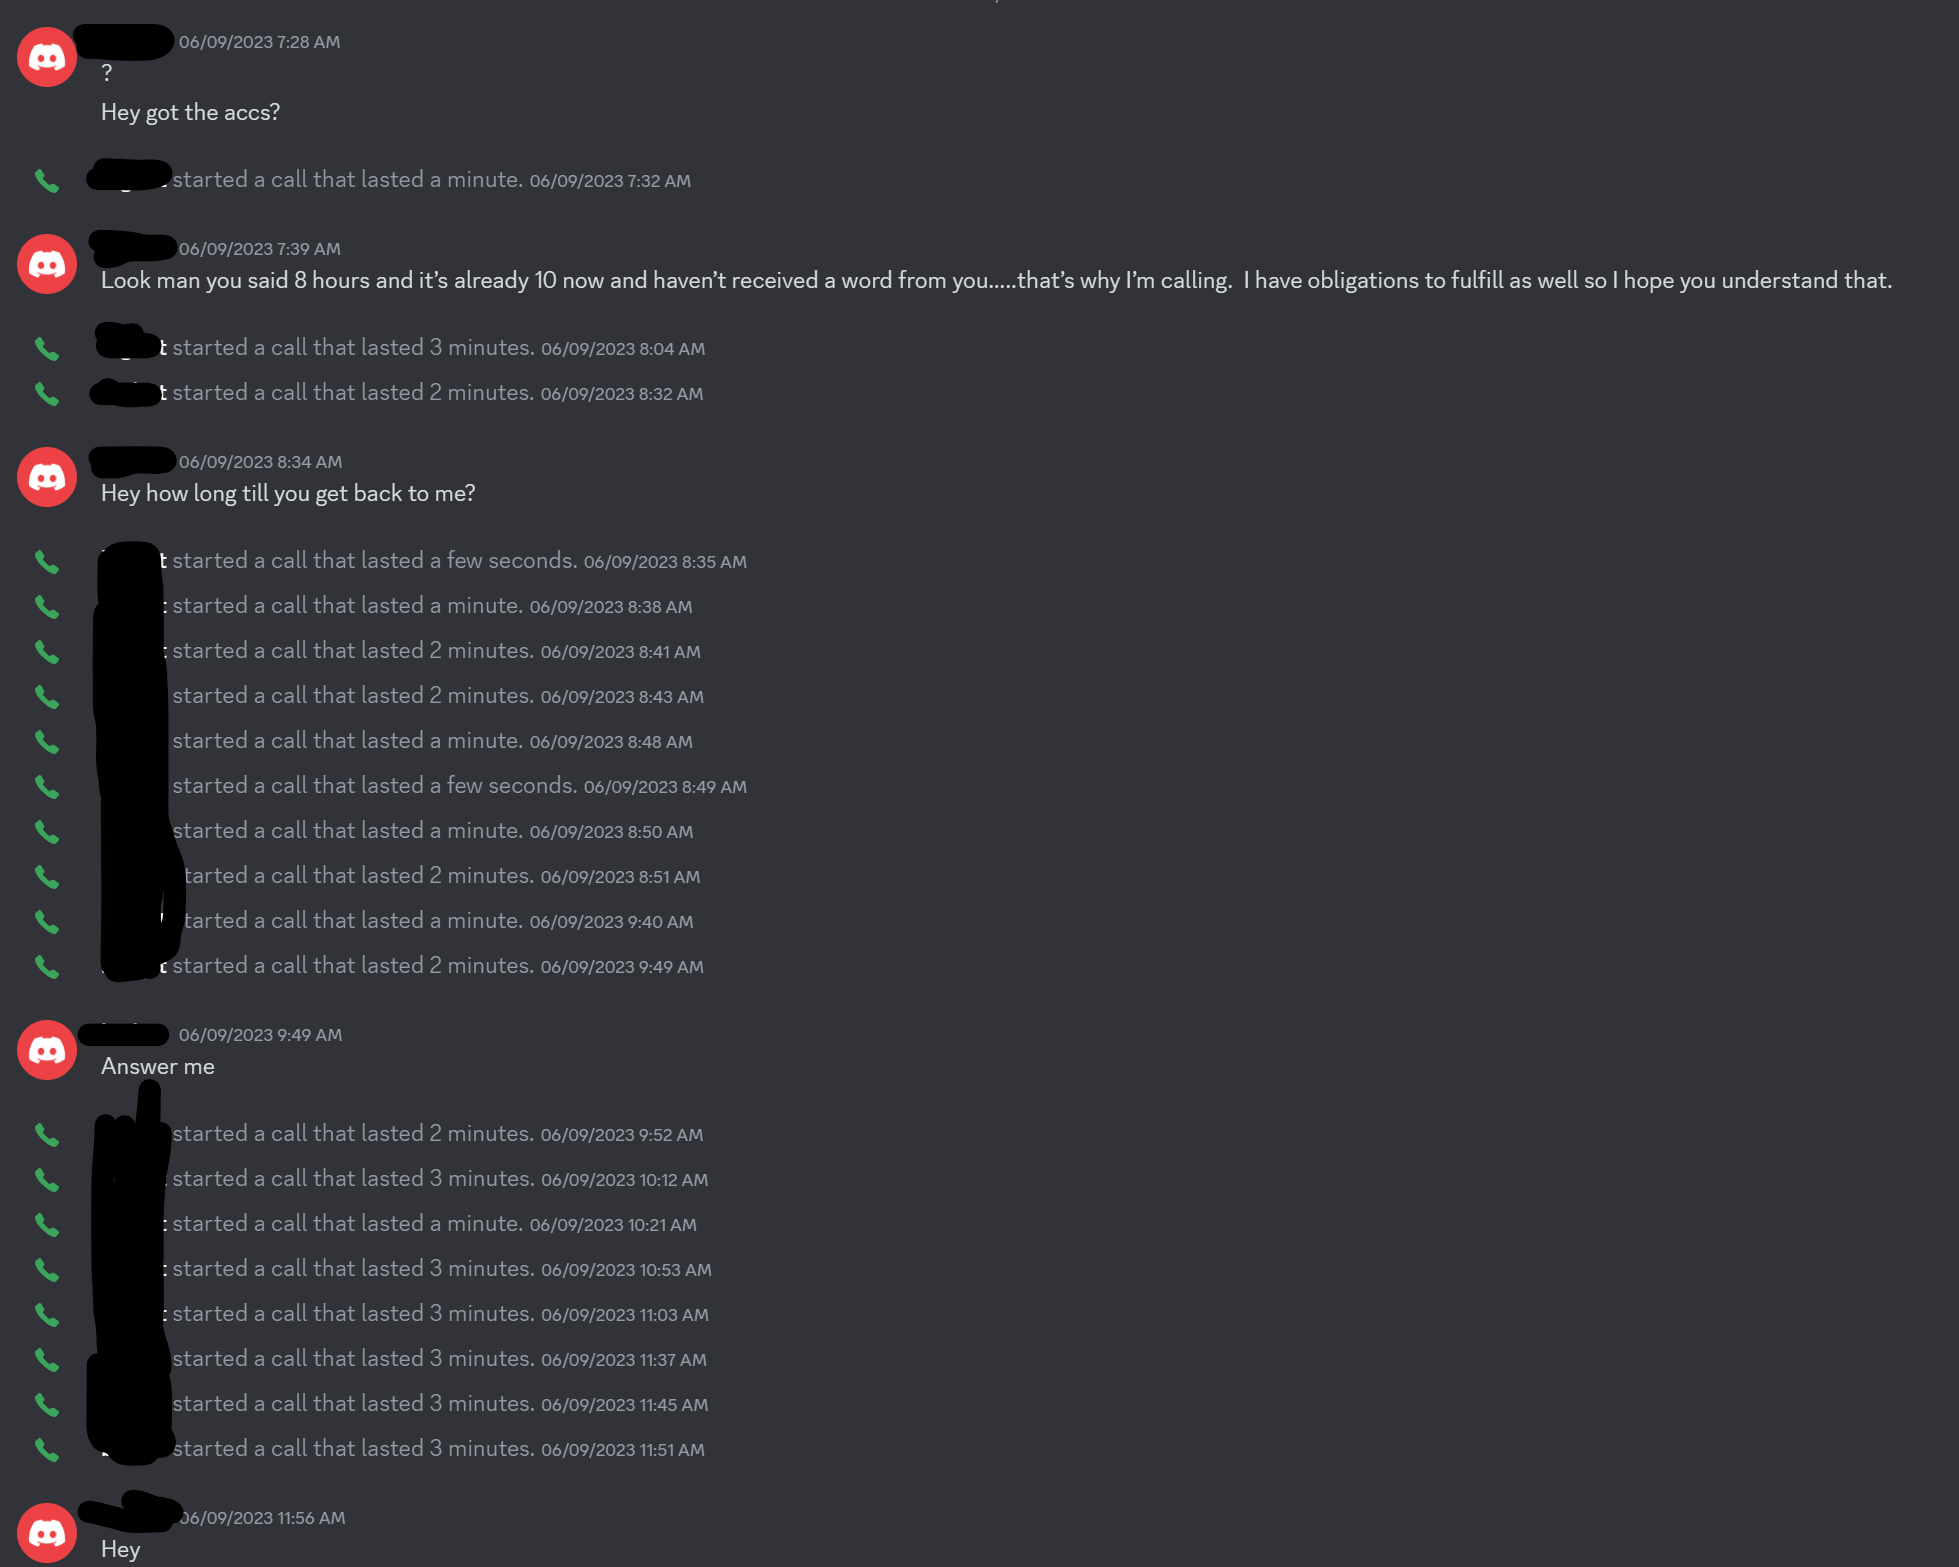
Task: Click the 11:56 AM timestamp near the bottom
Action: pos(262,1518)
